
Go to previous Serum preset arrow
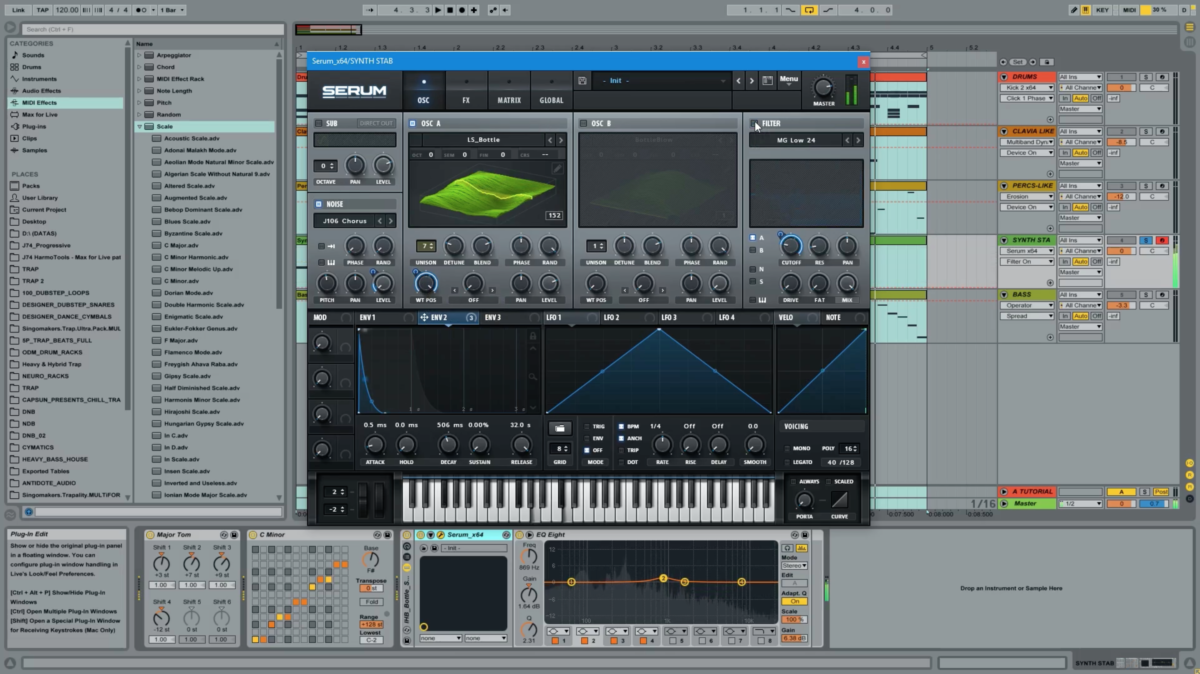pos(739,80)
